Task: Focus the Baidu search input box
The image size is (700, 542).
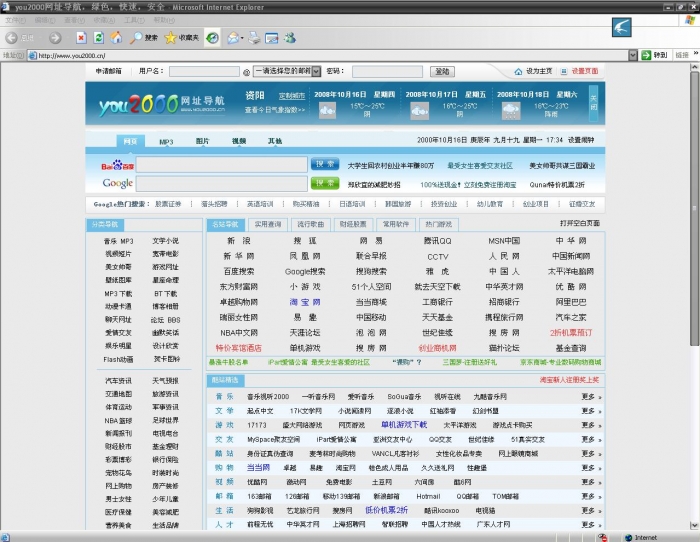Action: [221, 164]
